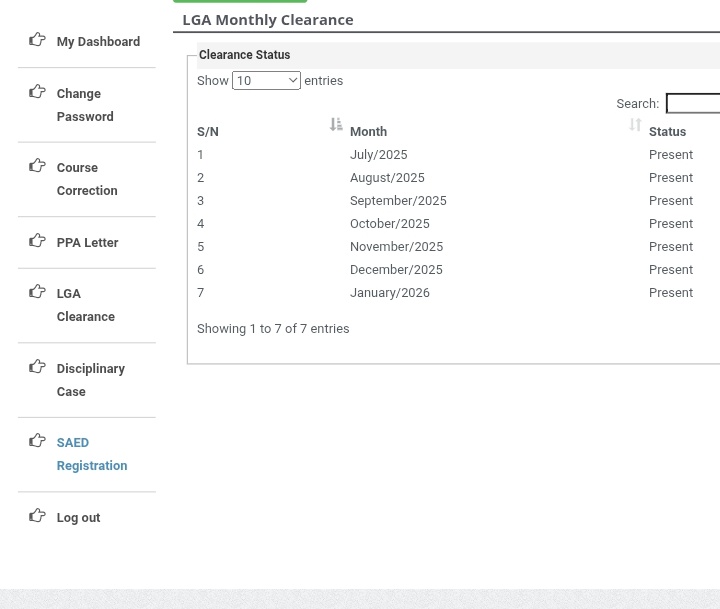Viewport: 720px width, 609px height.
Task: Open Disciplinary Case section
Action: tap(91, 380)
